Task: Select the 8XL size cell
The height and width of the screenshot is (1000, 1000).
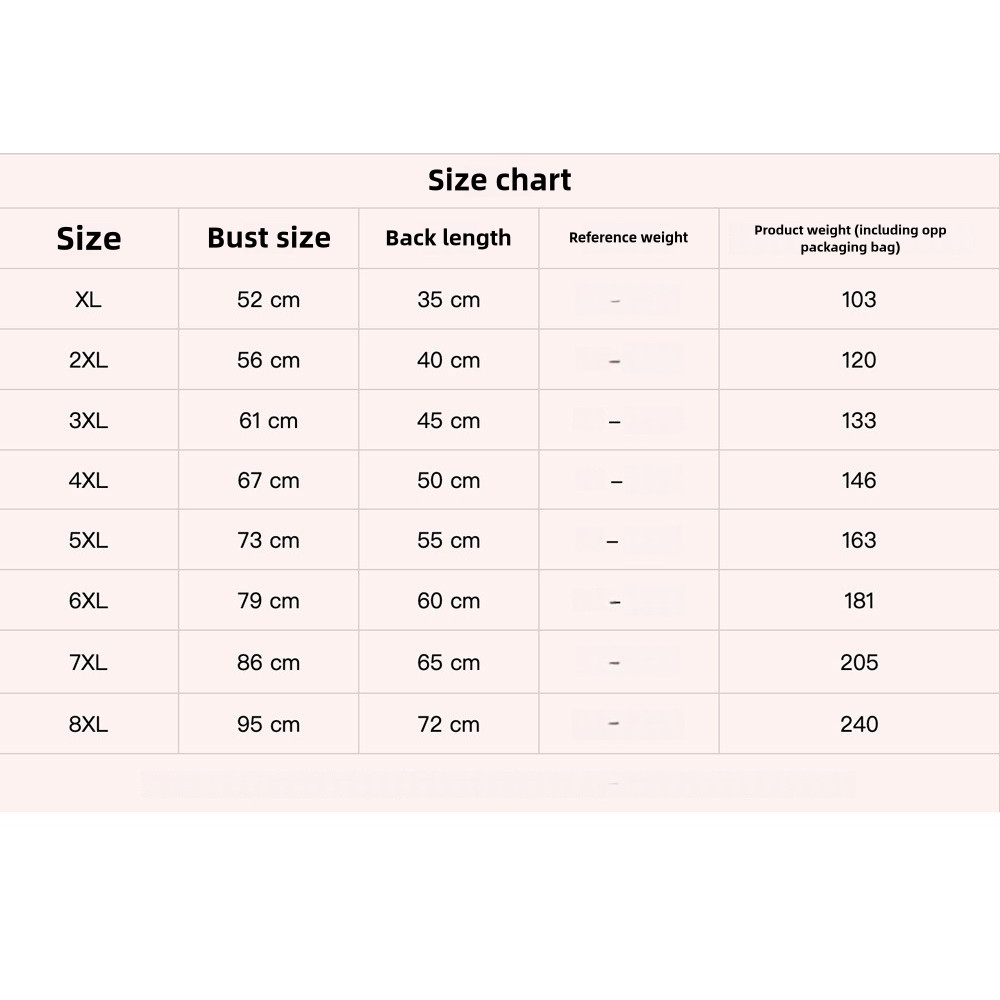Action: point(88,724)
